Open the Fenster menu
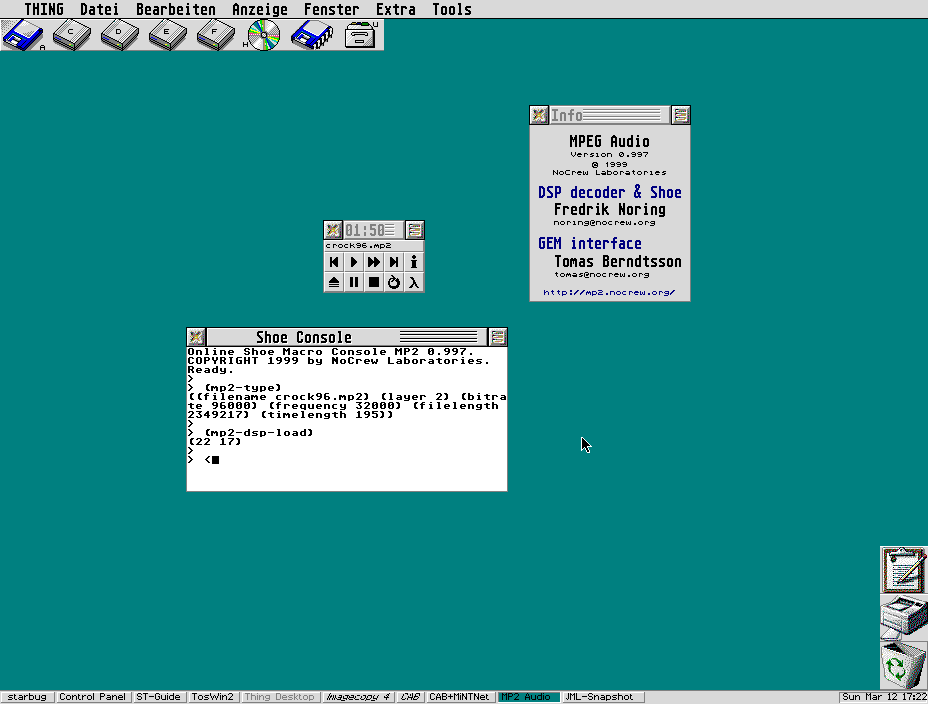928x704 pixels. 331,9
